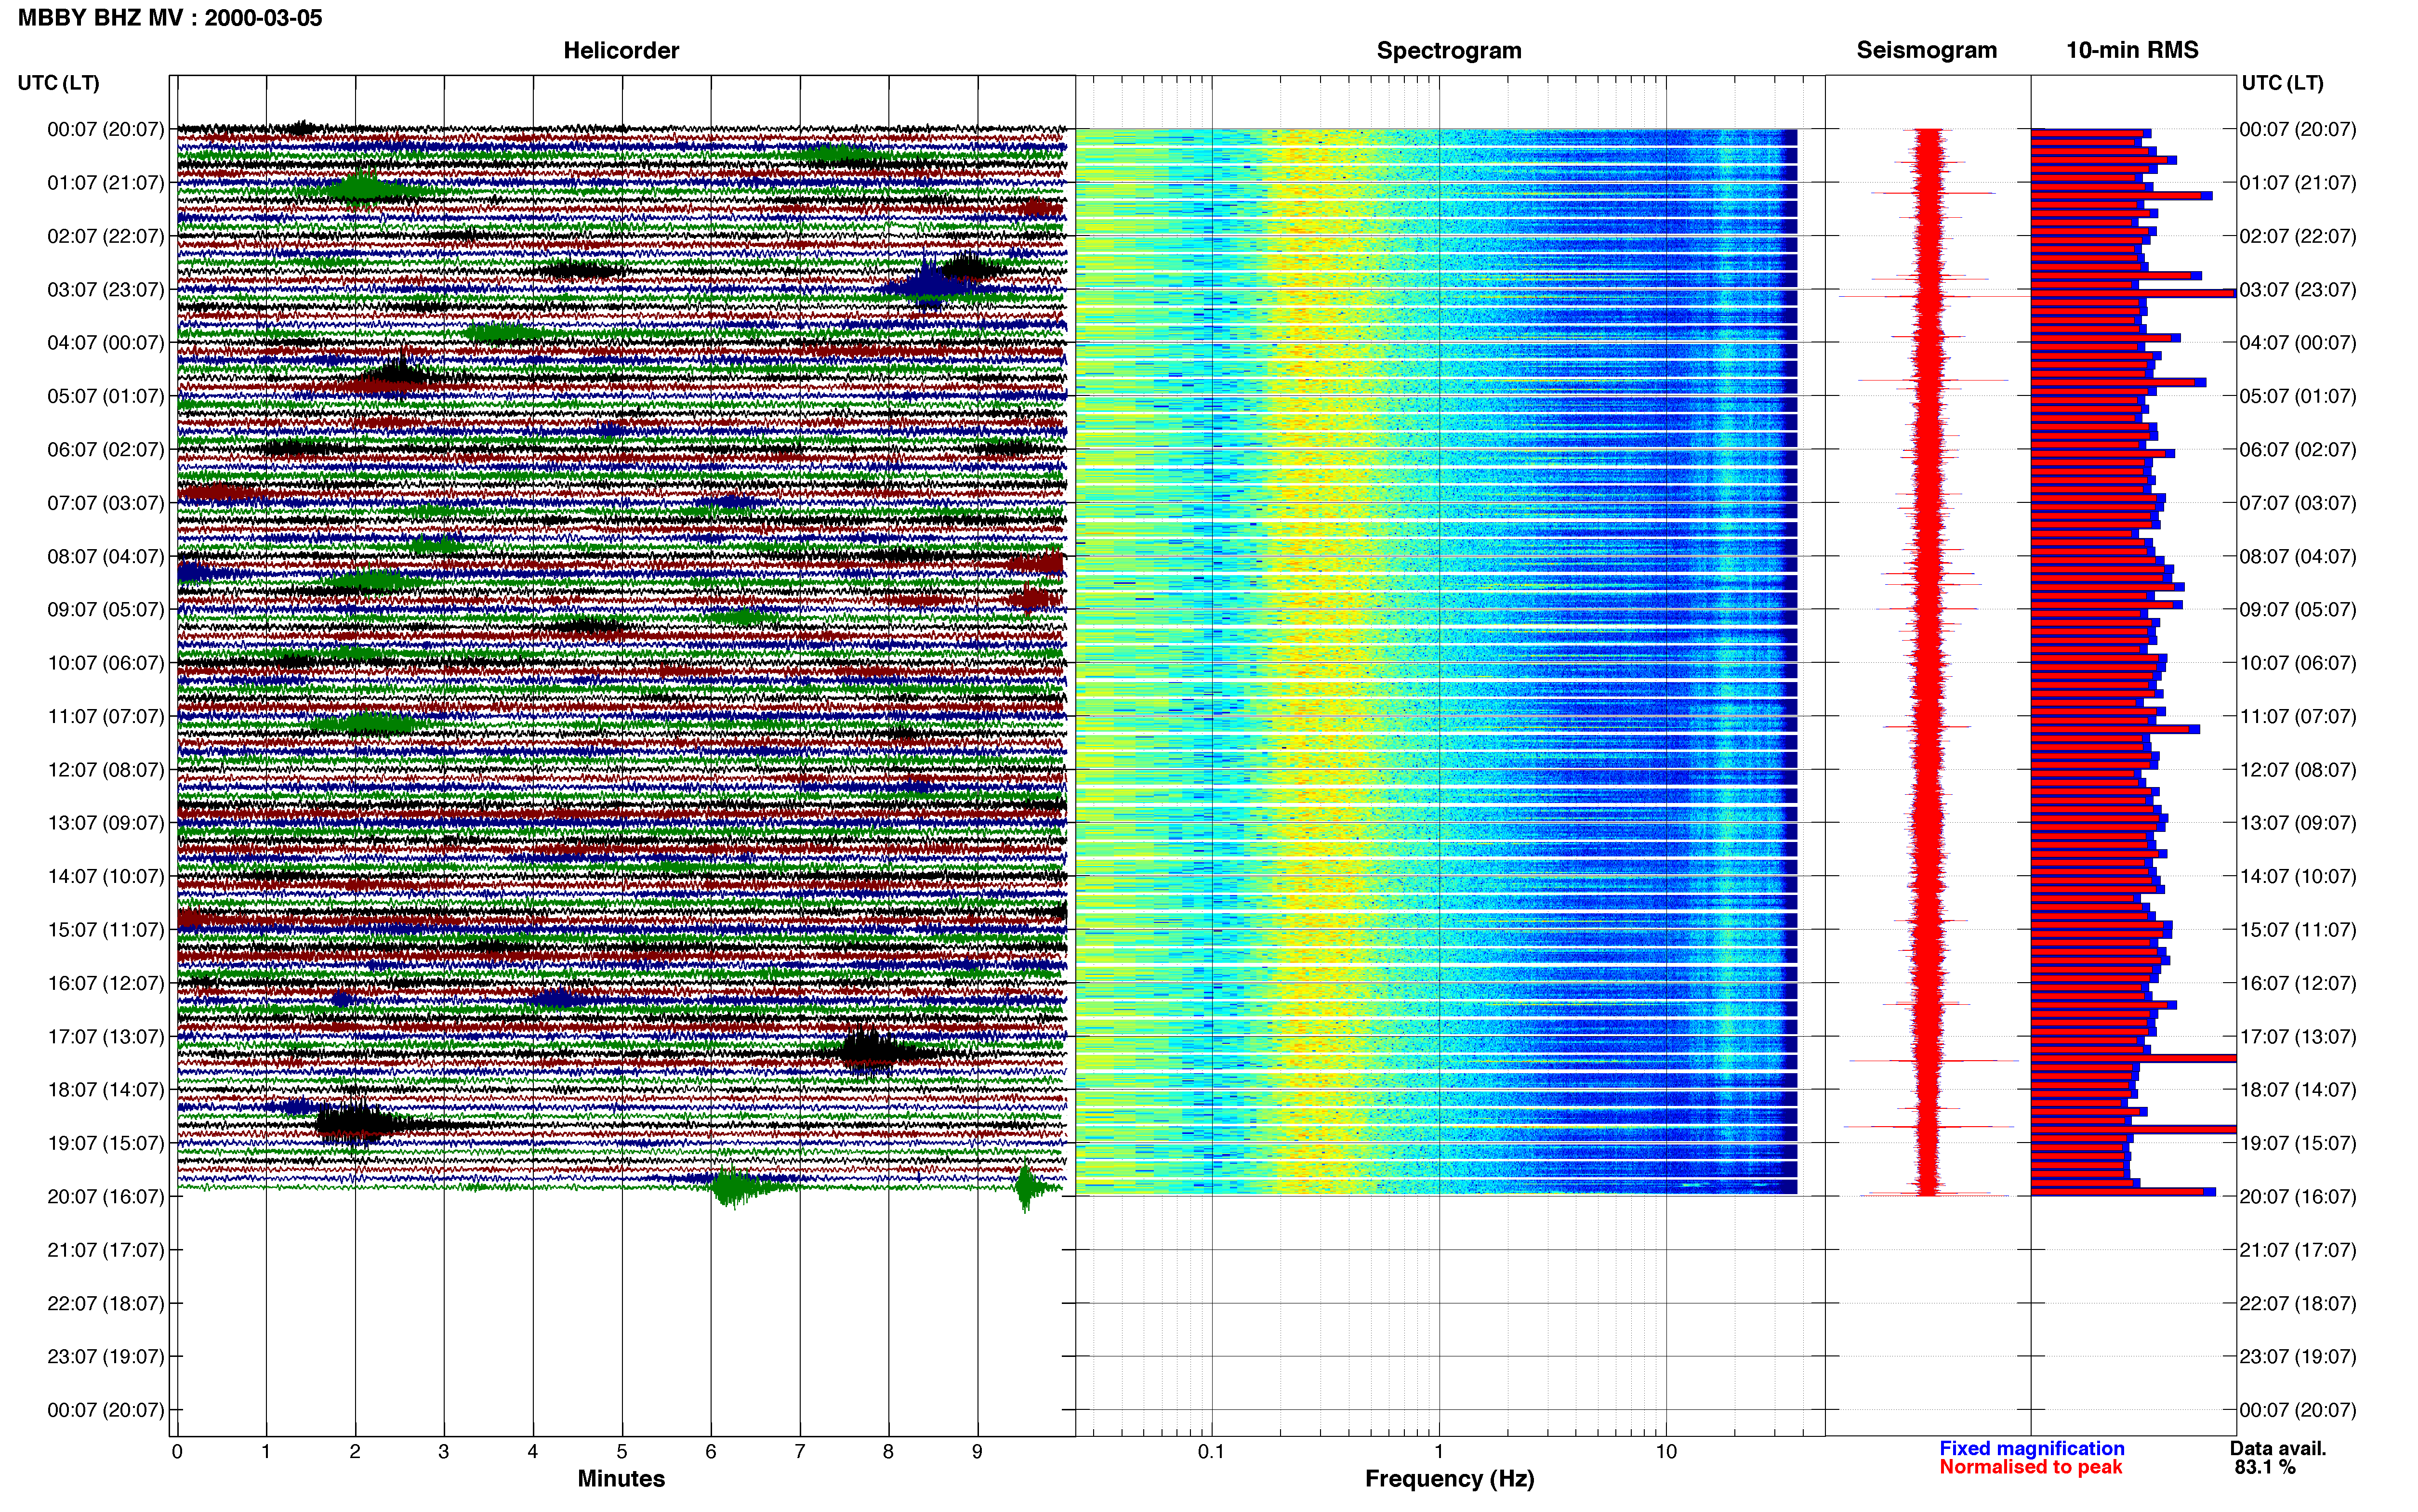Viewport: 2418px width, 1512px height.
Task: Click '05:07 (01:07)' on the left time axis
Action: point(105,396)
